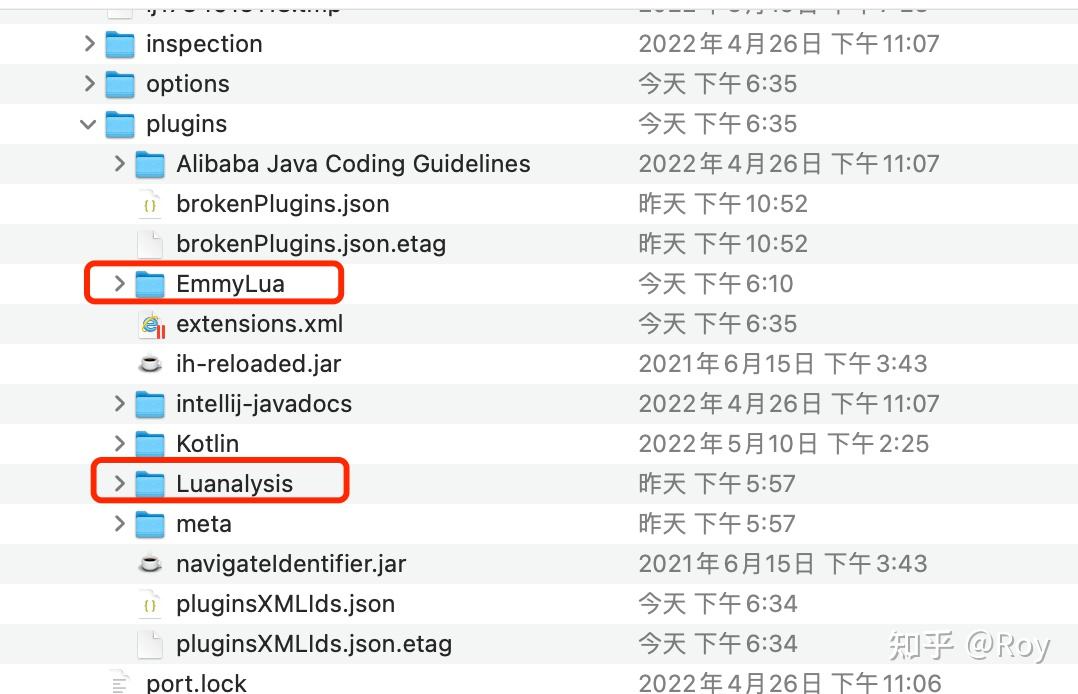Click the navigateIdentifier.jar file icon
This screenshot has width=1078, height=694.
[150, 563]
